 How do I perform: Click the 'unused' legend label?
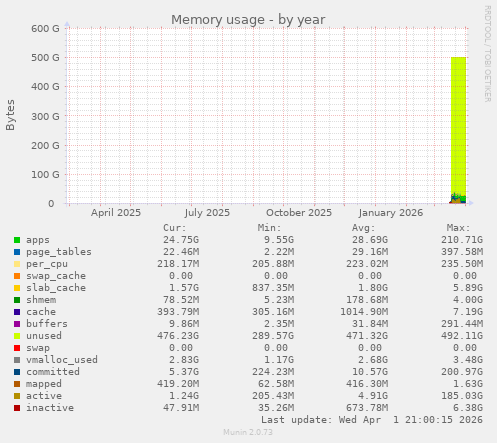pyautogui.click(x=44, y=336)
